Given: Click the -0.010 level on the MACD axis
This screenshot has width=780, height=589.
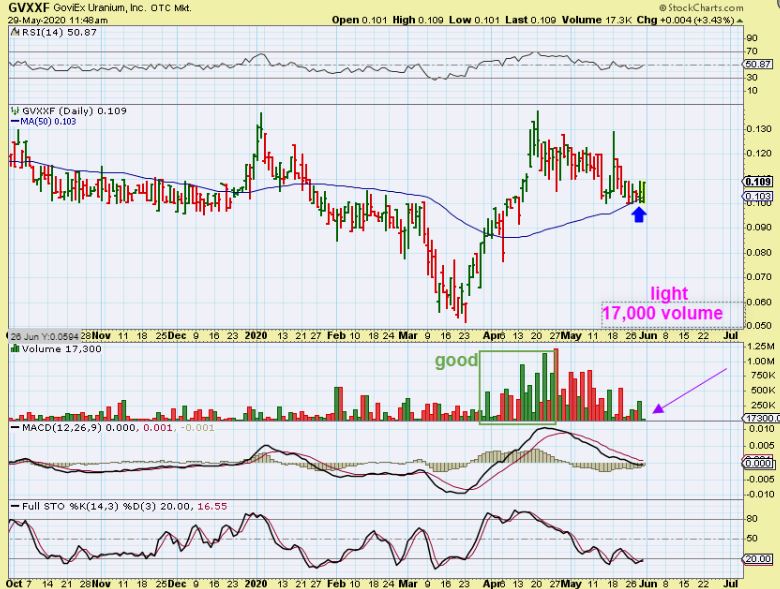Looking at the screenshot, I should pos(761,494).
